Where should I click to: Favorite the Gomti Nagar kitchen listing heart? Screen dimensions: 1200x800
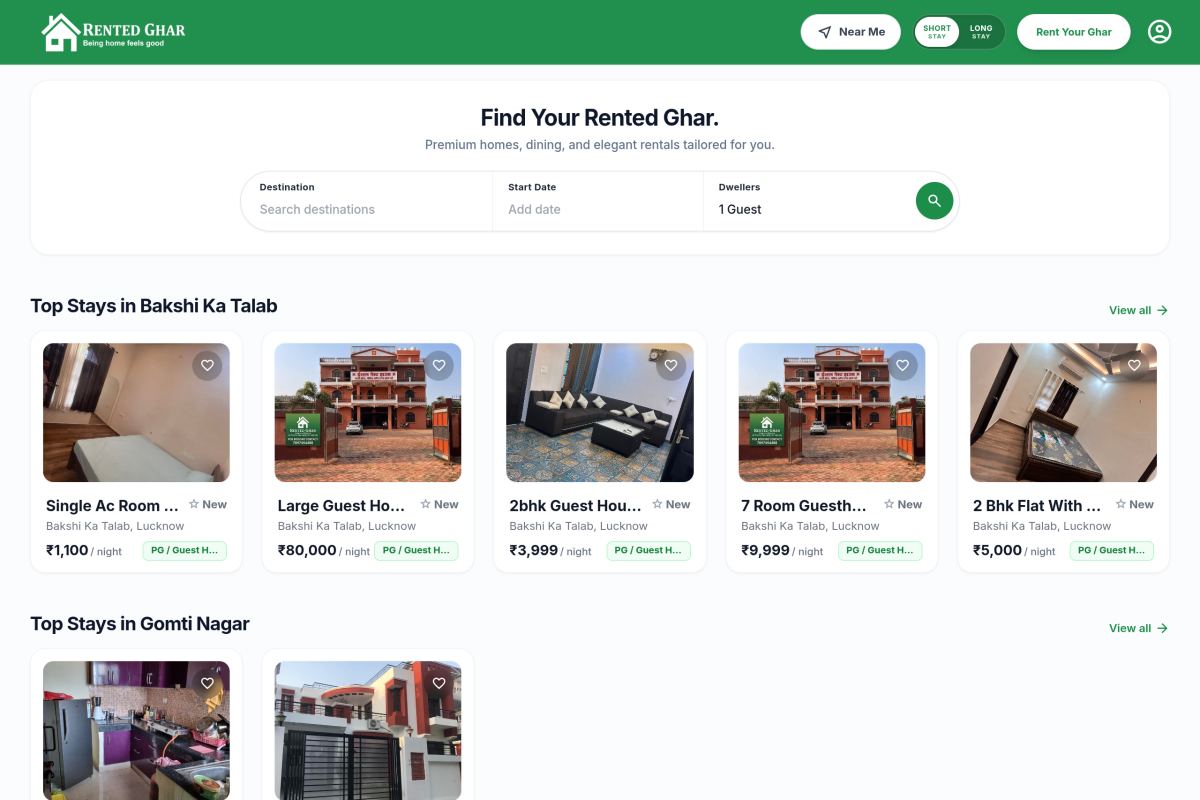click(x=207, y=684)
